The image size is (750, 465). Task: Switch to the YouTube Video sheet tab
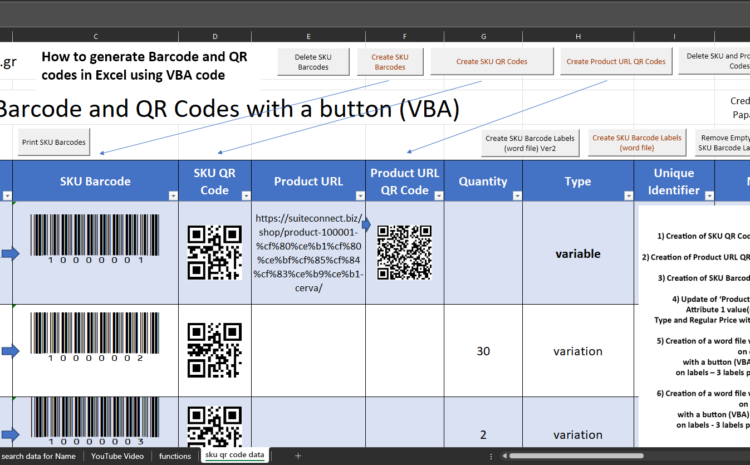pos(117,456)
